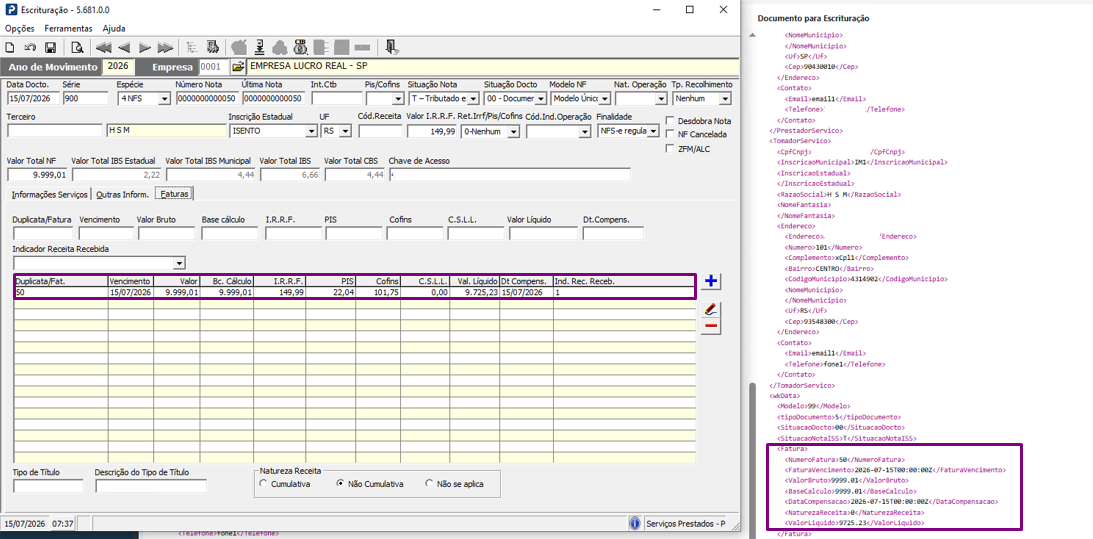The image size is (1093, 539).
Task: Add an invoice with the blue plus
Action: tap(712, 282)
